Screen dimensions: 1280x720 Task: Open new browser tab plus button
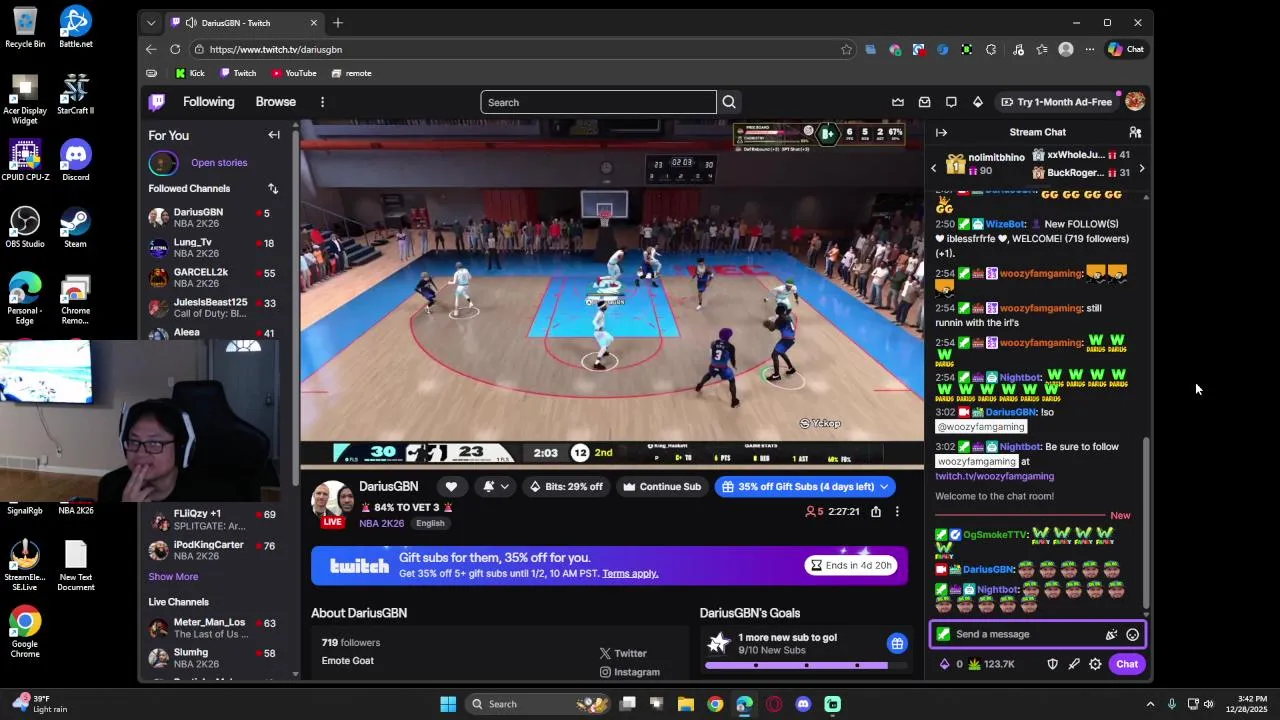click(x=338, y=23)
